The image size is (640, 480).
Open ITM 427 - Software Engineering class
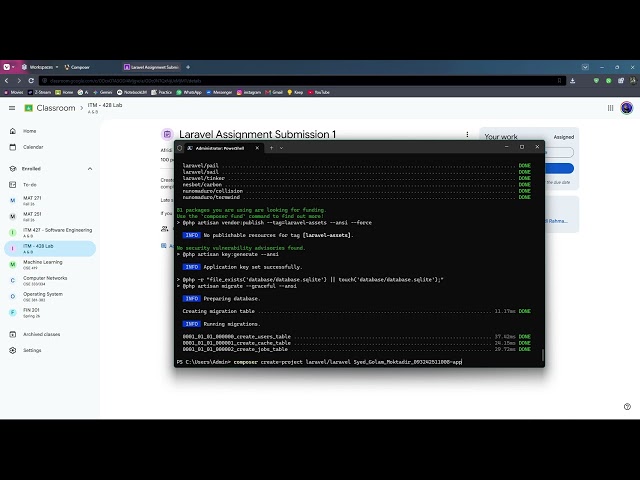click(50, 232)
